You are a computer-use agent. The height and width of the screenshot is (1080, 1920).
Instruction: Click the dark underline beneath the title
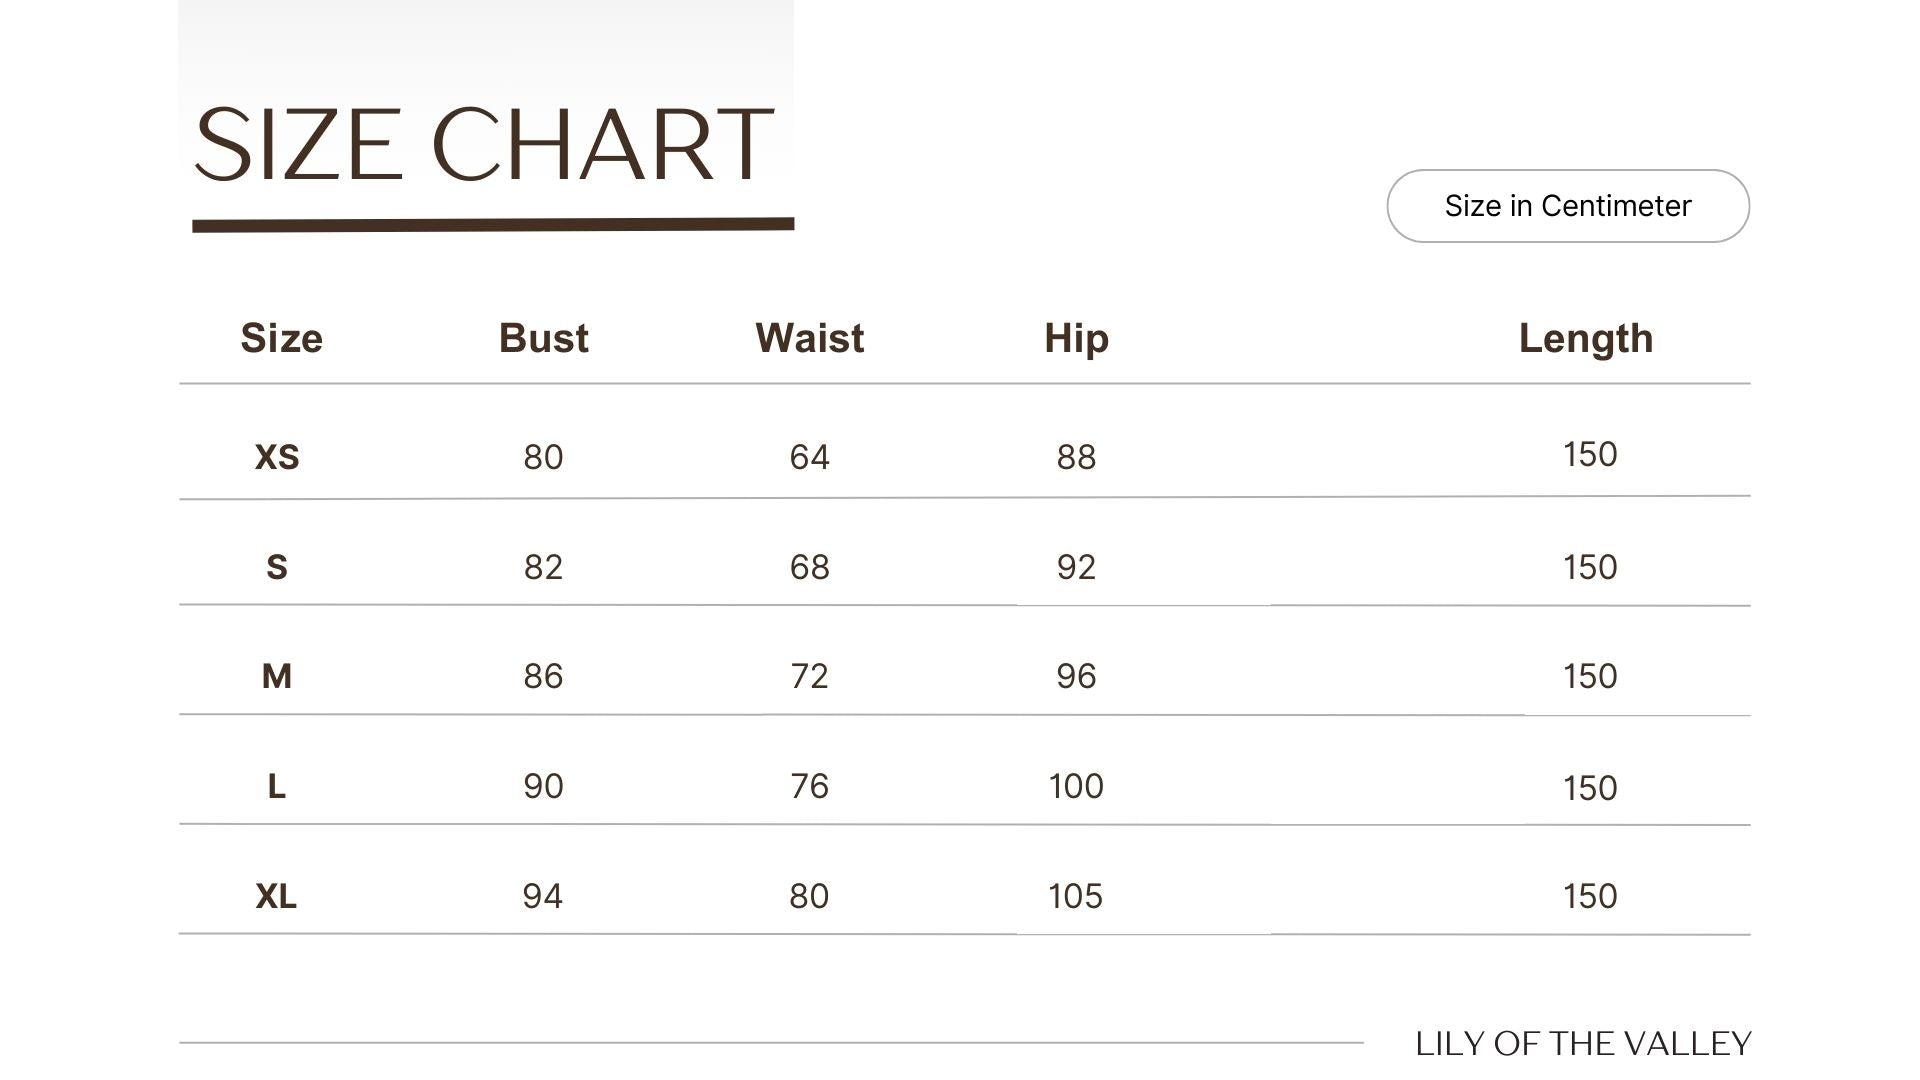tap(493, 225)
